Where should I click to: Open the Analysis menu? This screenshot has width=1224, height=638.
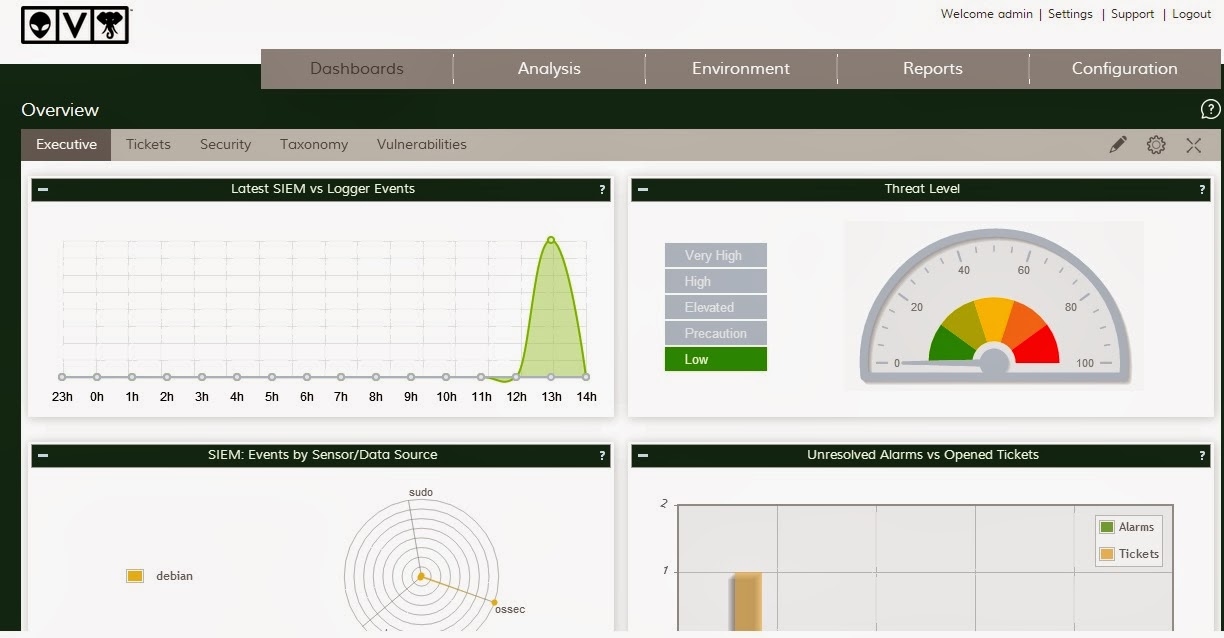[x=549, y=69]
